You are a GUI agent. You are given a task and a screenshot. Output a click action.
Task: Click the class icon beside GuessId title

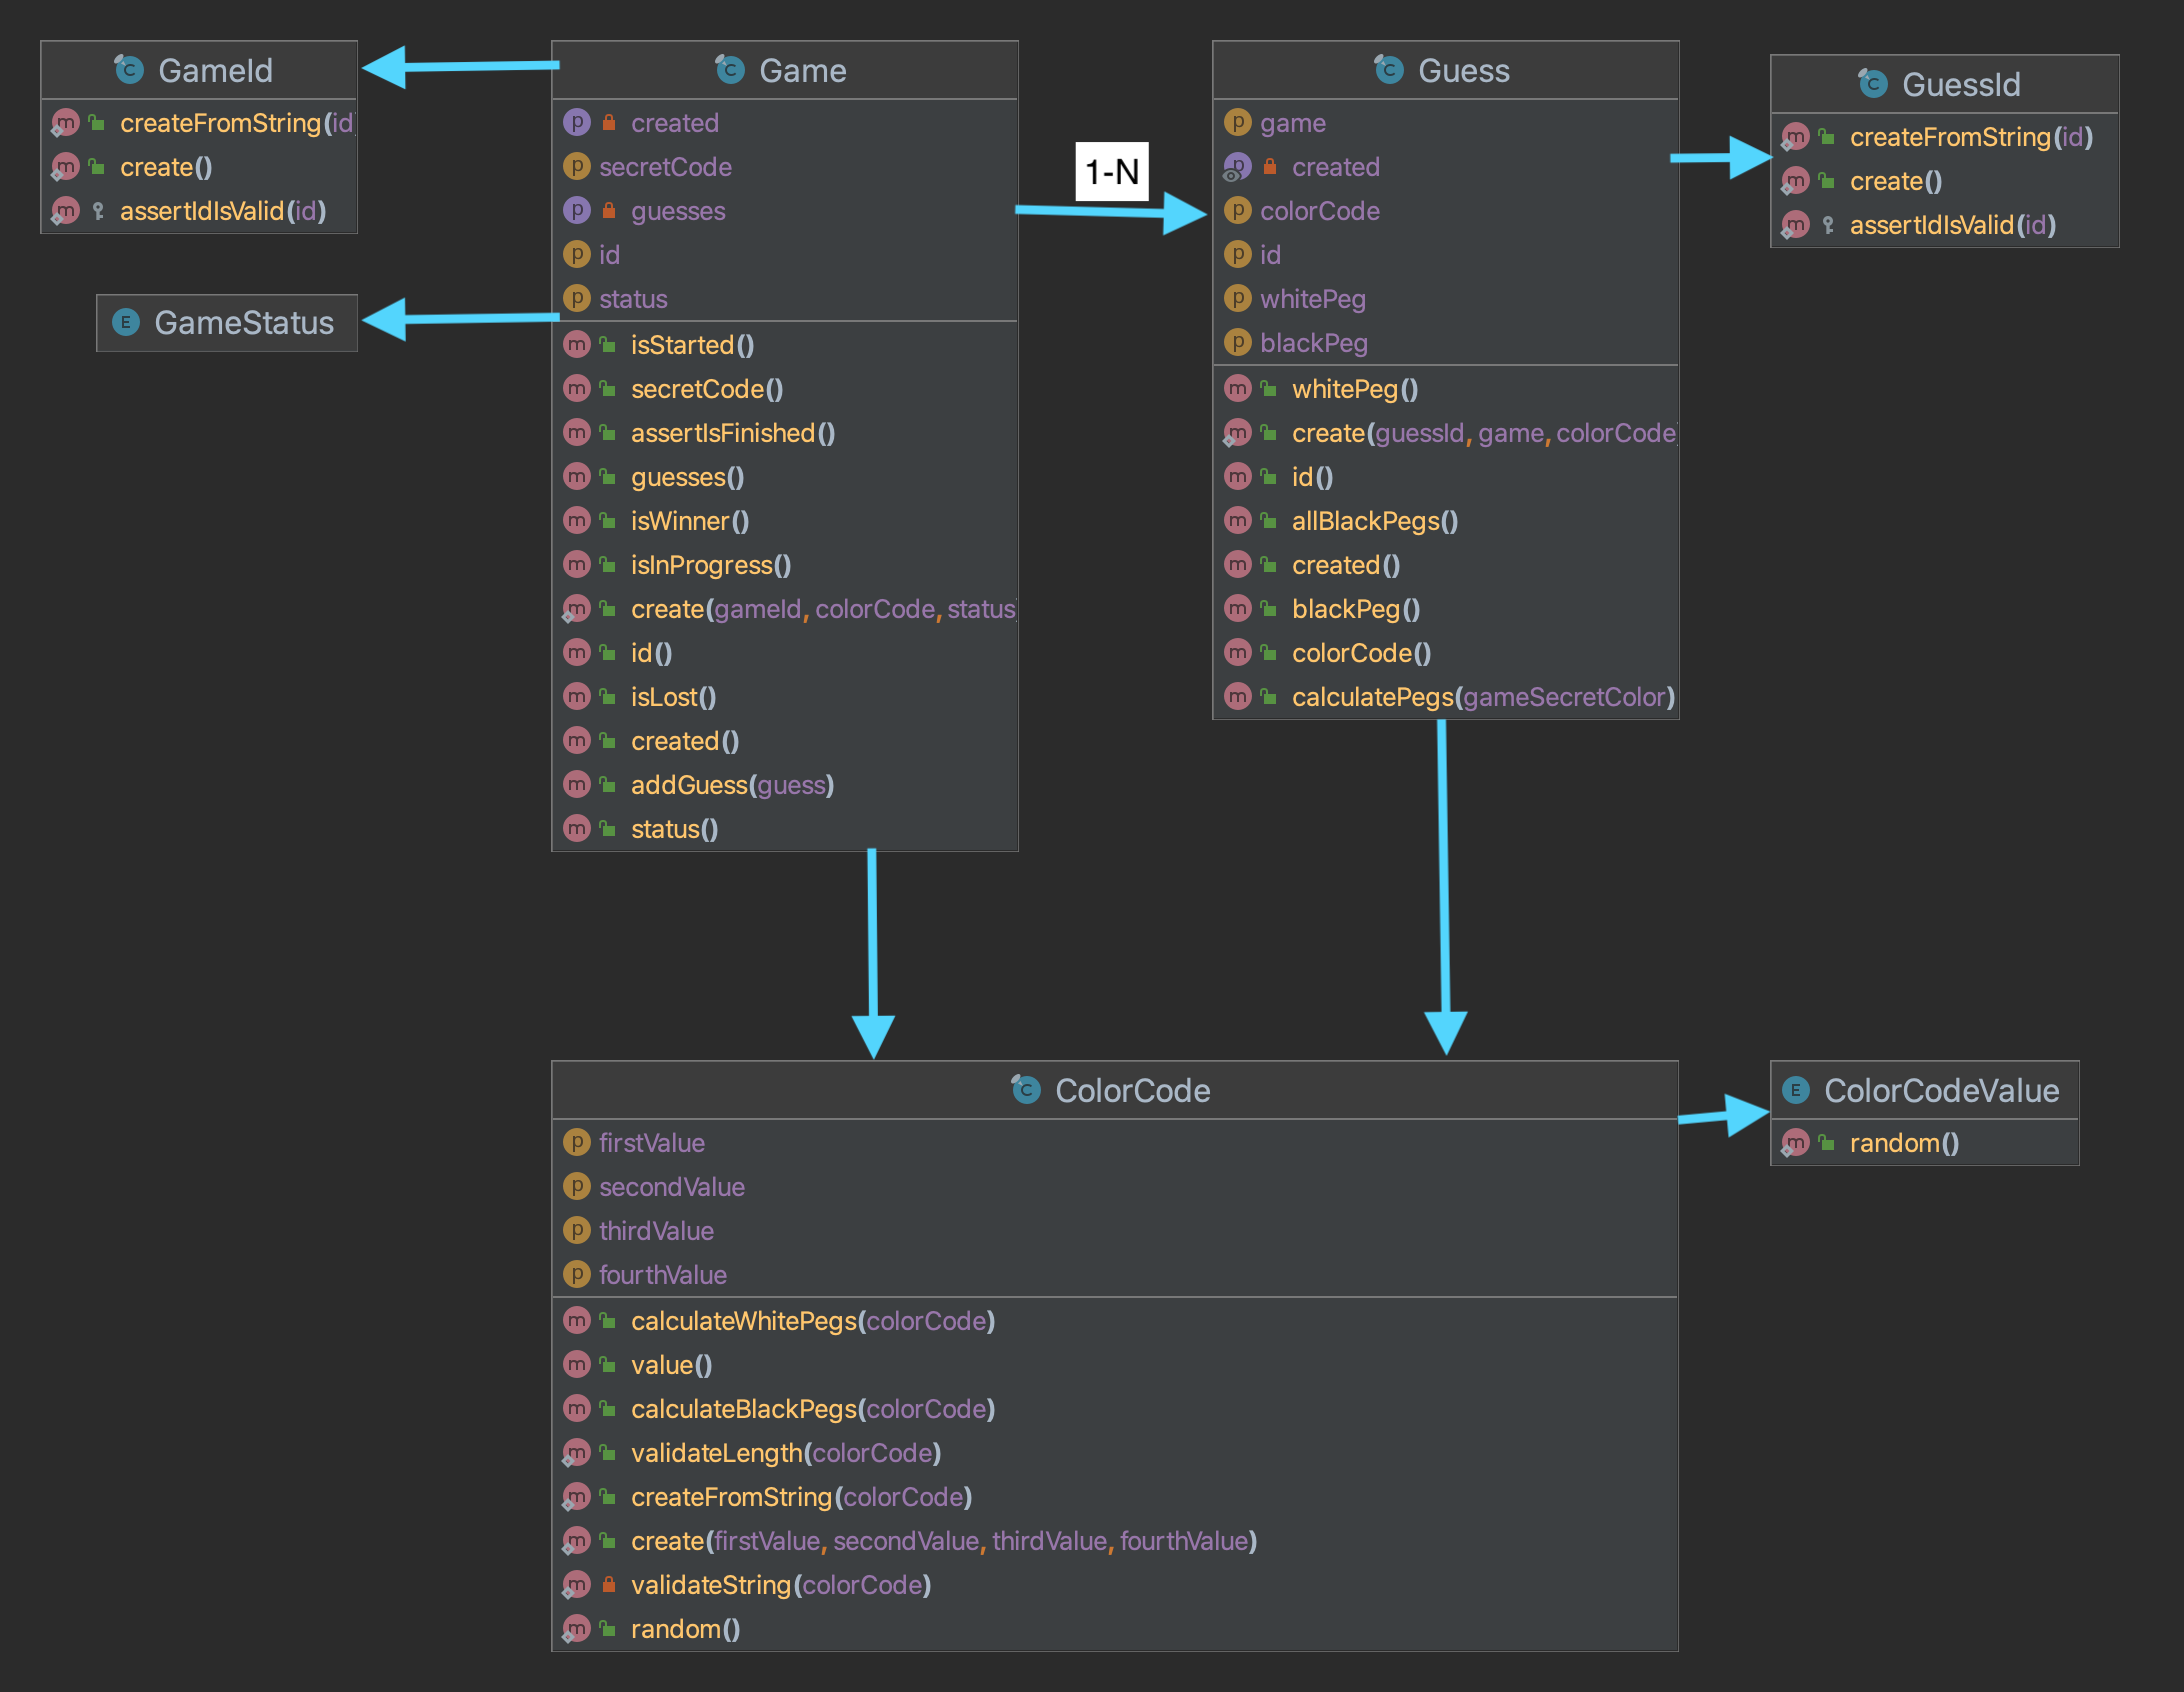tap(1873, 84)
